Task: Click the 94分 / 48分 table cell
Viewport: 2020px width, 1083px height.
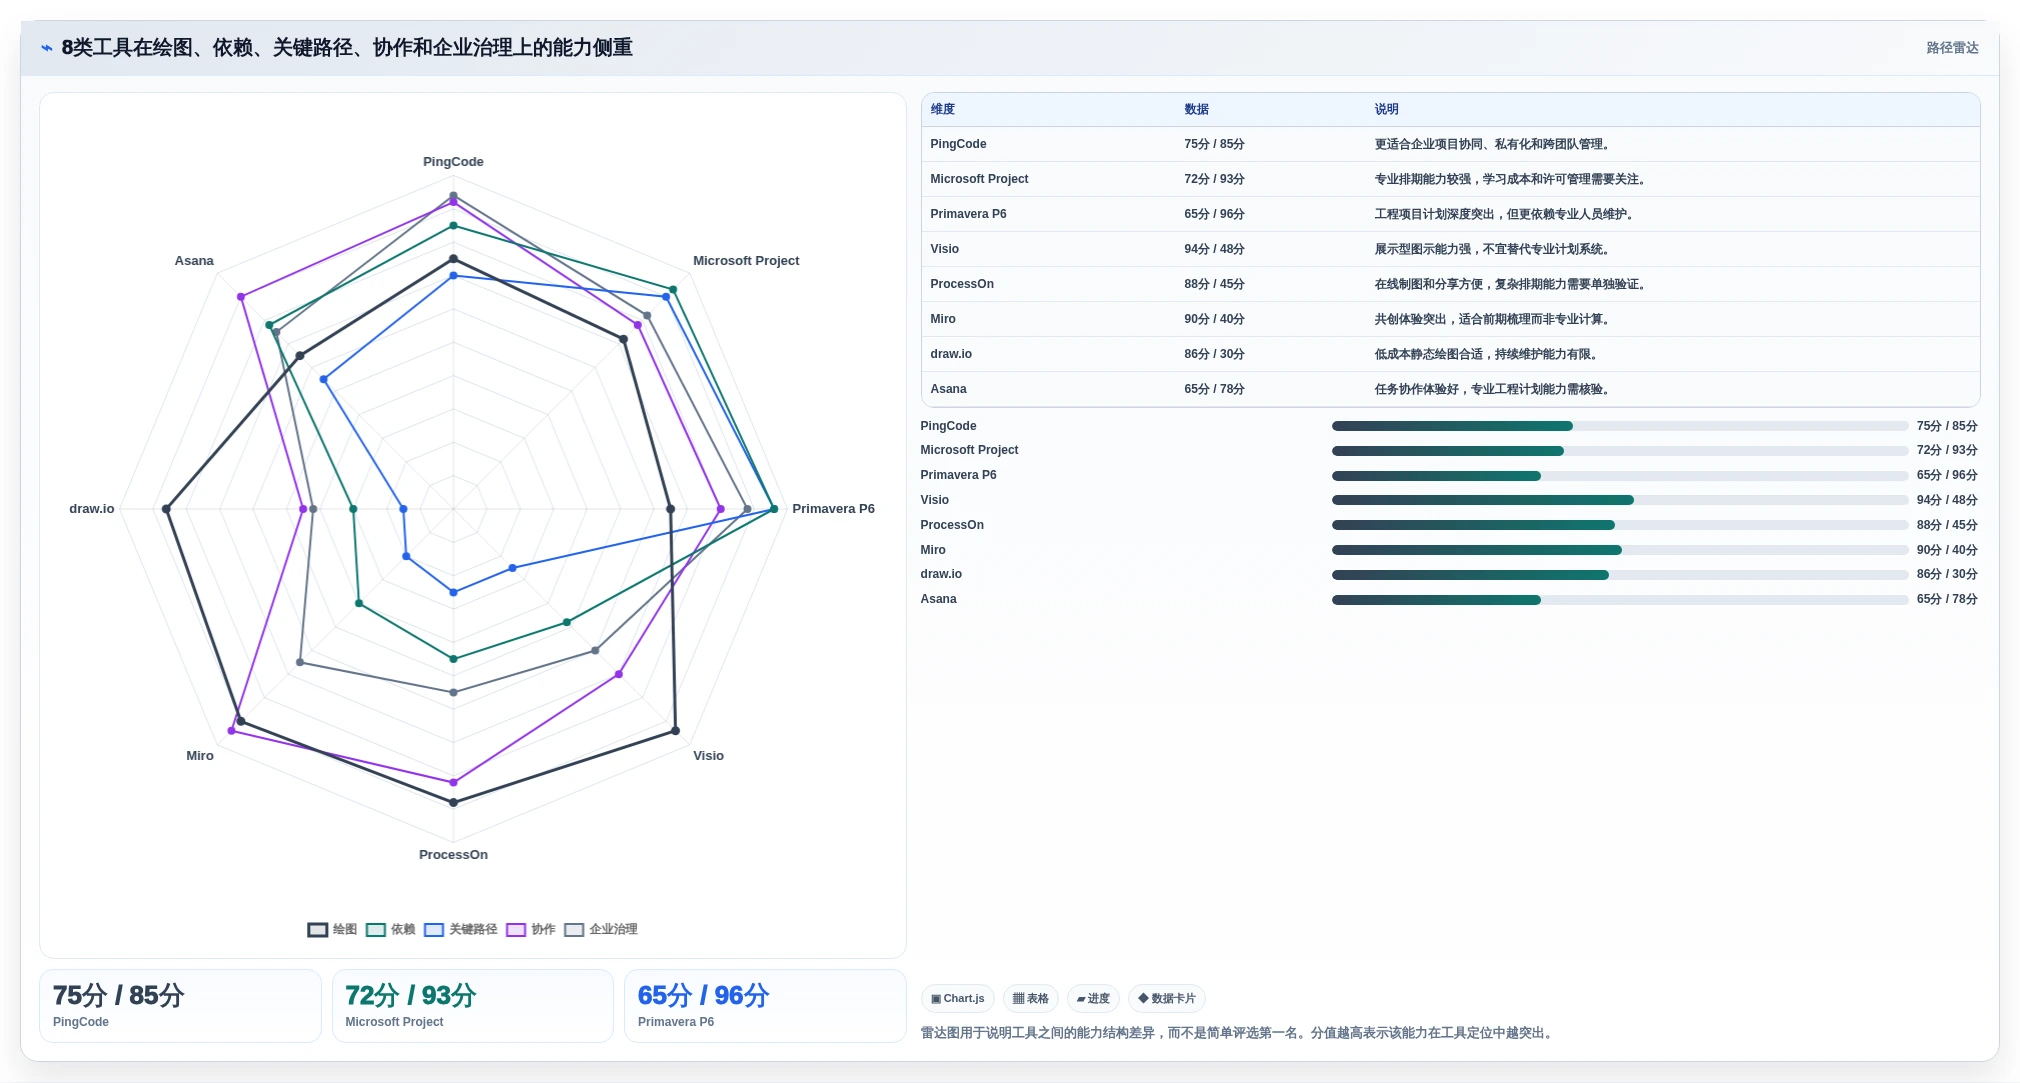Action: [1214, 249]
